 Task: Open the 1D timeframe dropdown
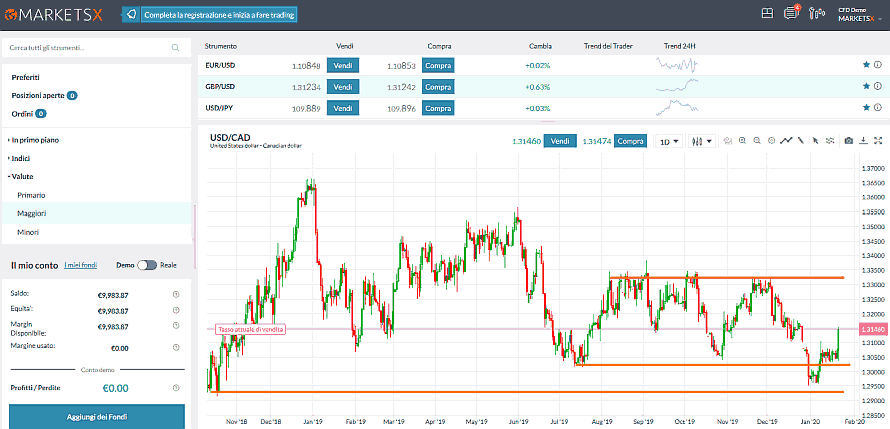pos(668,141)
